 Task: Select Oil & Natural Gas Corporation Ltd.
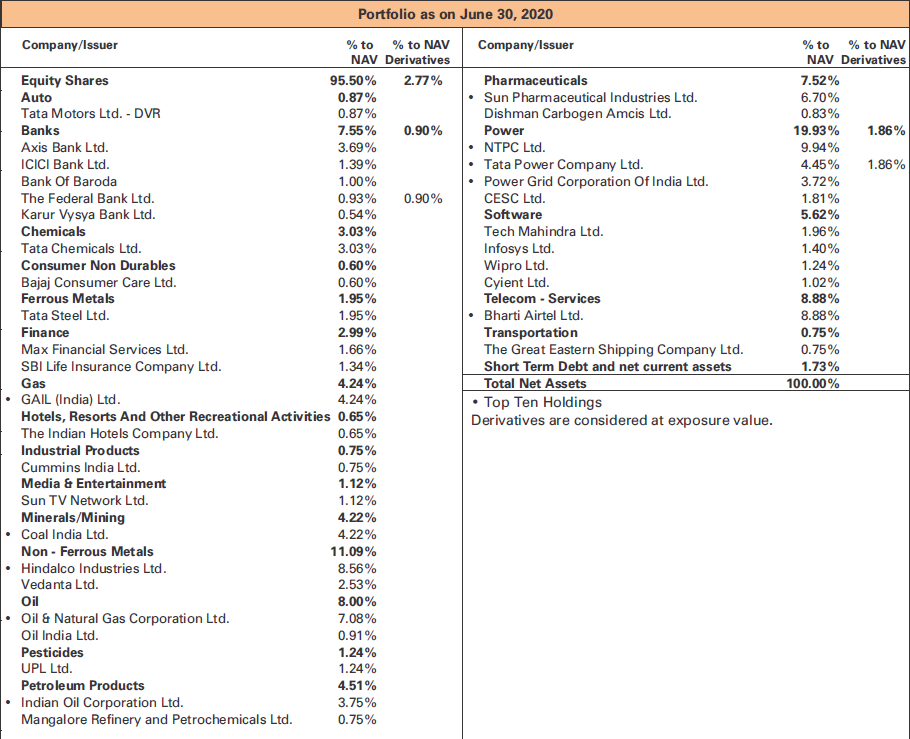(125, 618)
